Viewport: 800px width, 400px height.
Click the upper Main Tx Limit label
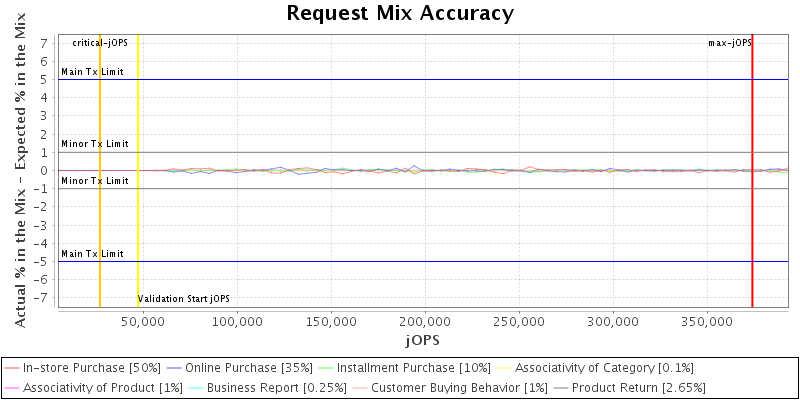(92, 72)
